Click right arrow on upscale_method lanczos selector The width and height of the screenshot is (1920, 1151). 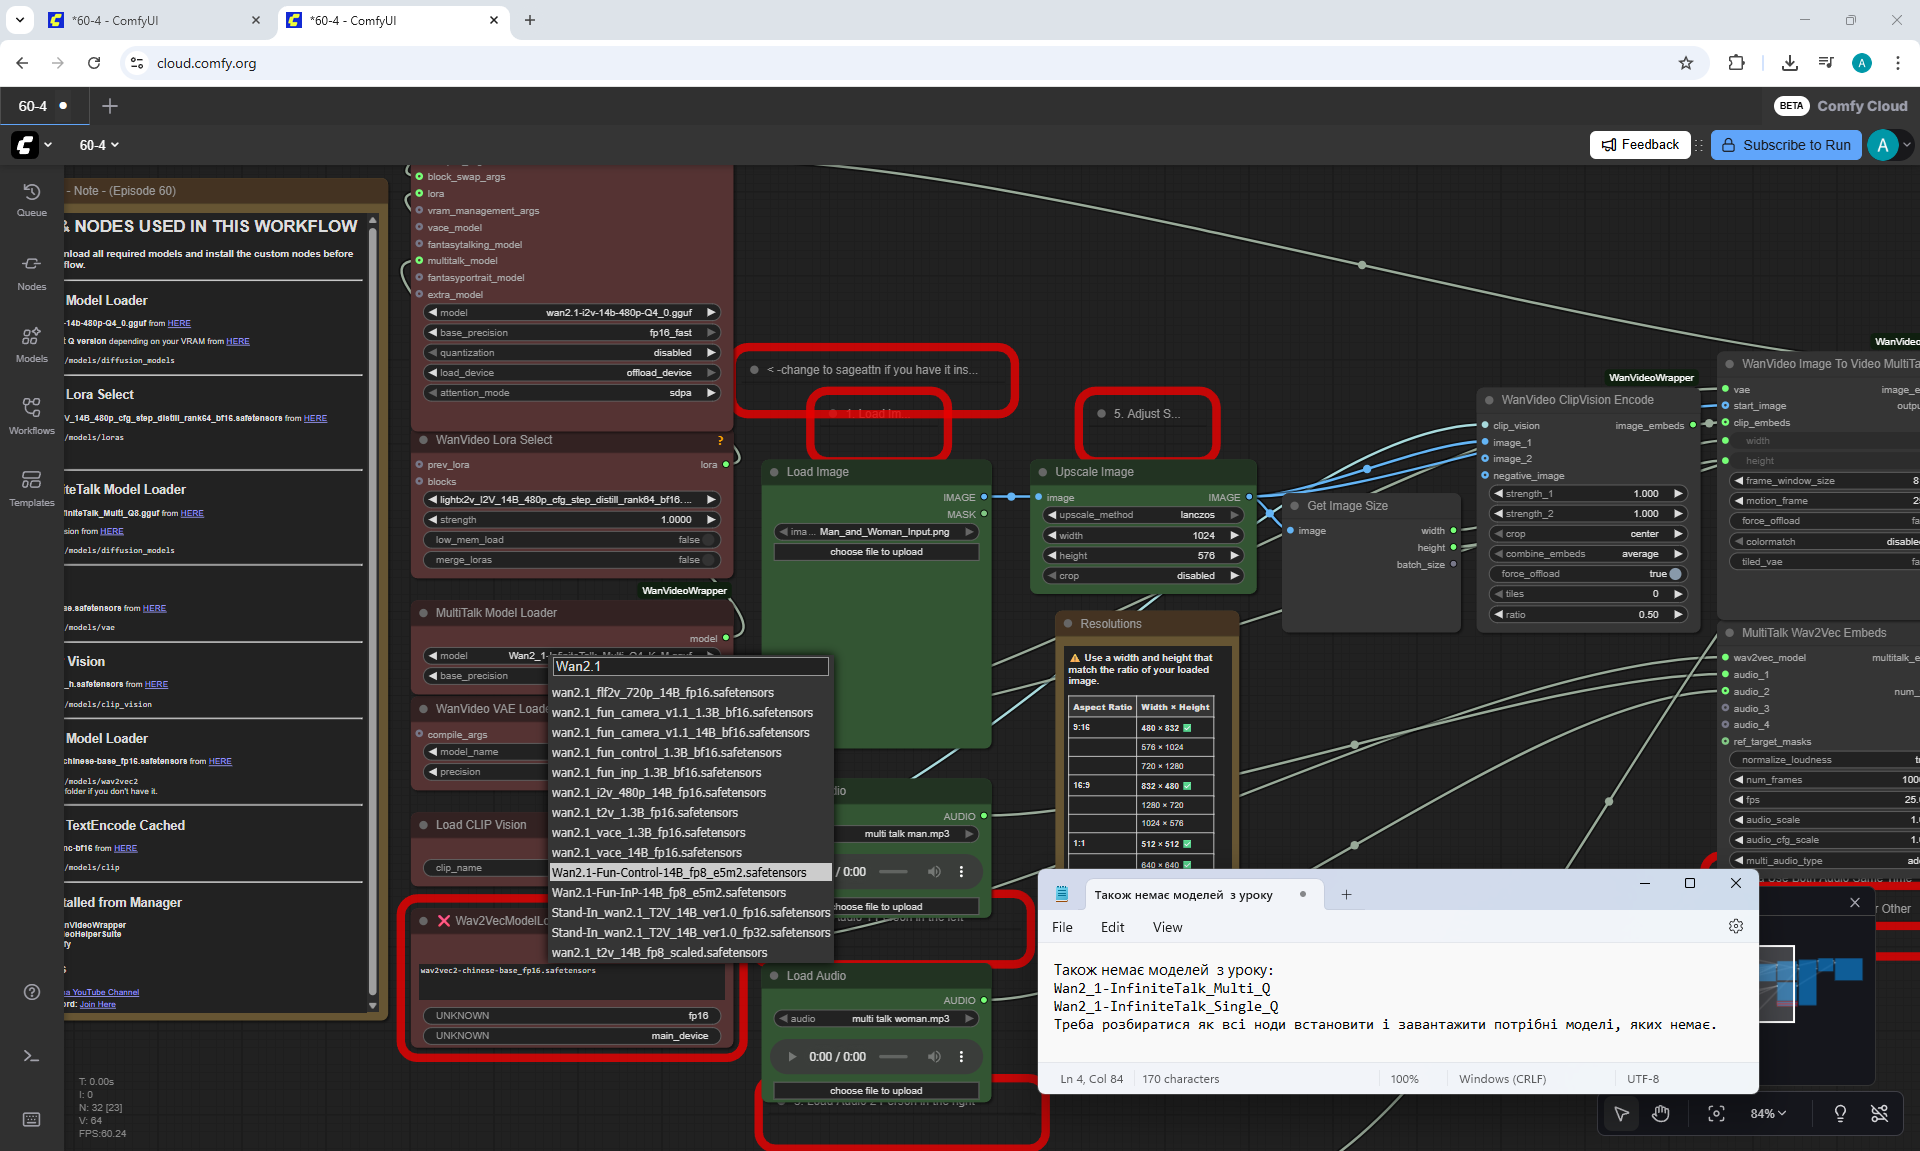(1234, 515)
